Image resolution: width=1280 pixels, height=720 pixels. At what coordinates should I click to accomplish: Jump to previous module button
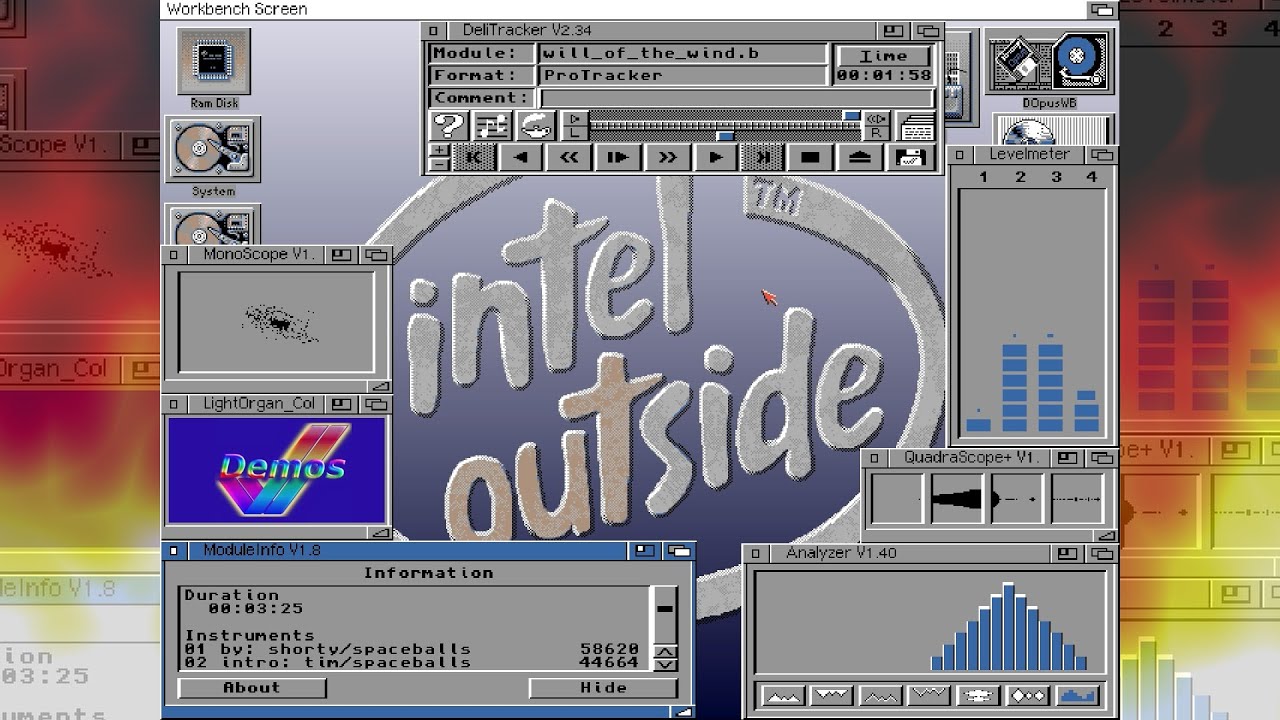(474, 157)
